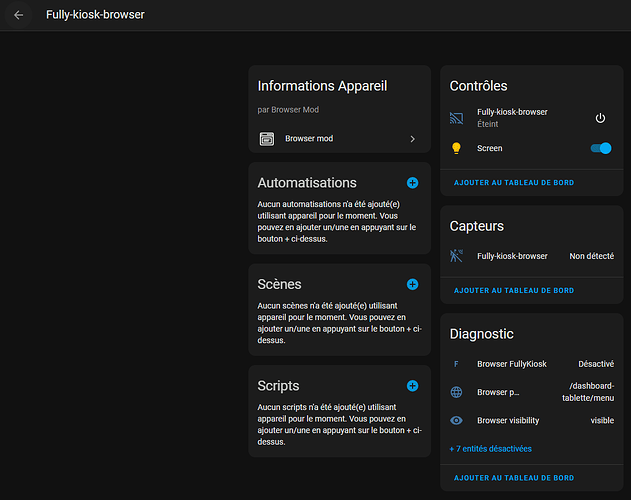Click the back arrow in the header

point(18,15)
